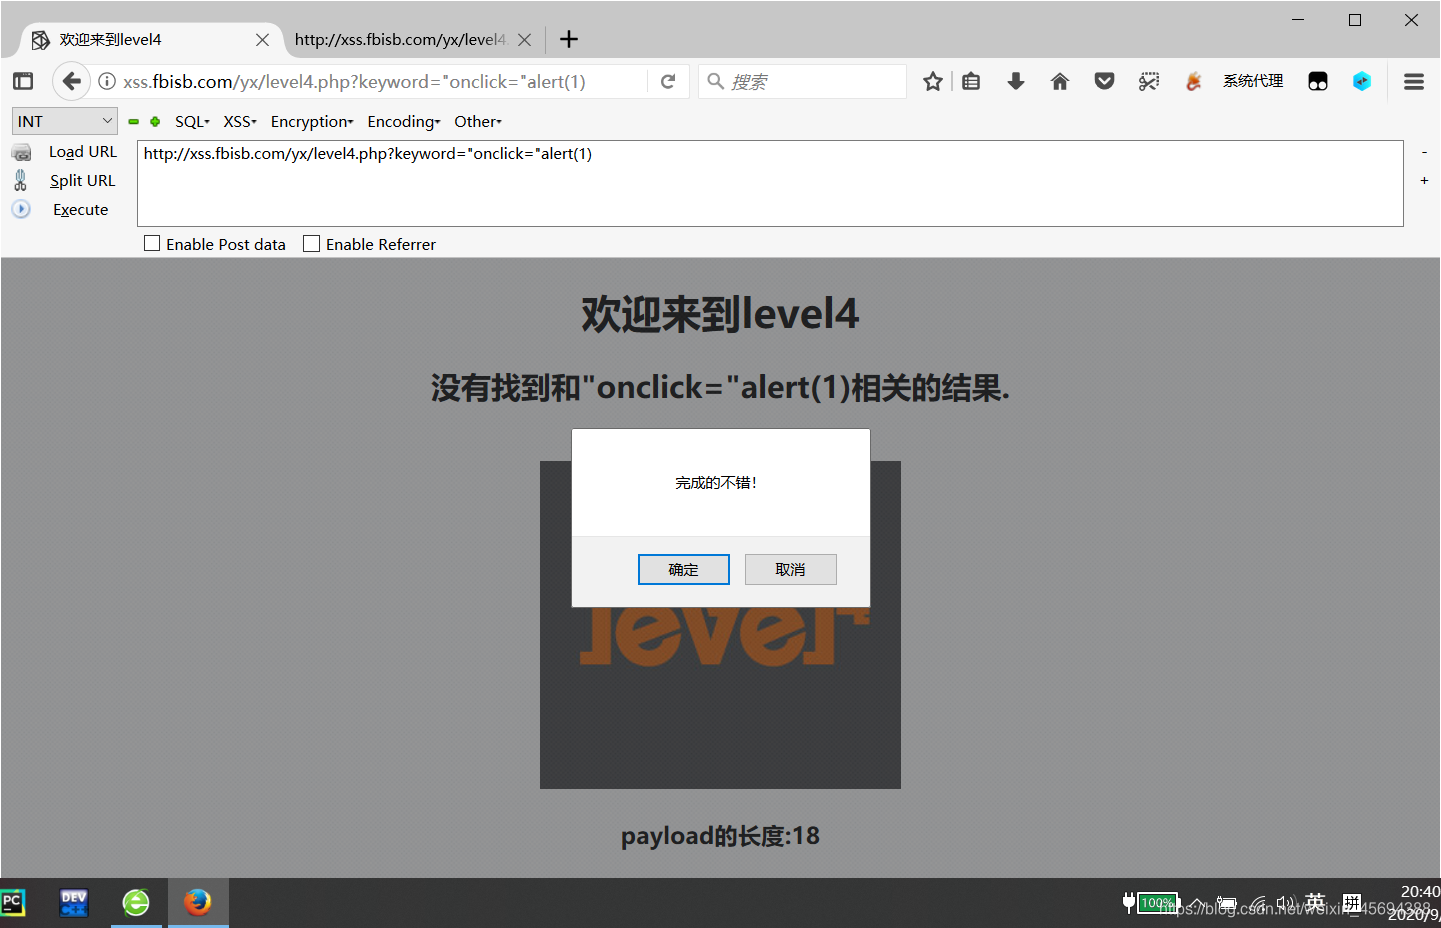Reload the page with refresh icon
The height and width of the screenshot is (928, 1441).
[668, 81]
